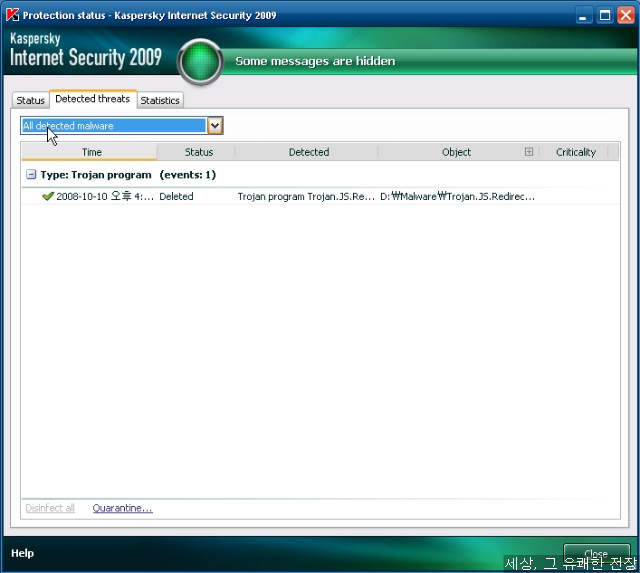Viewport: 640px width, 573px height.
Task: Click the Close button
Action: 596,553
